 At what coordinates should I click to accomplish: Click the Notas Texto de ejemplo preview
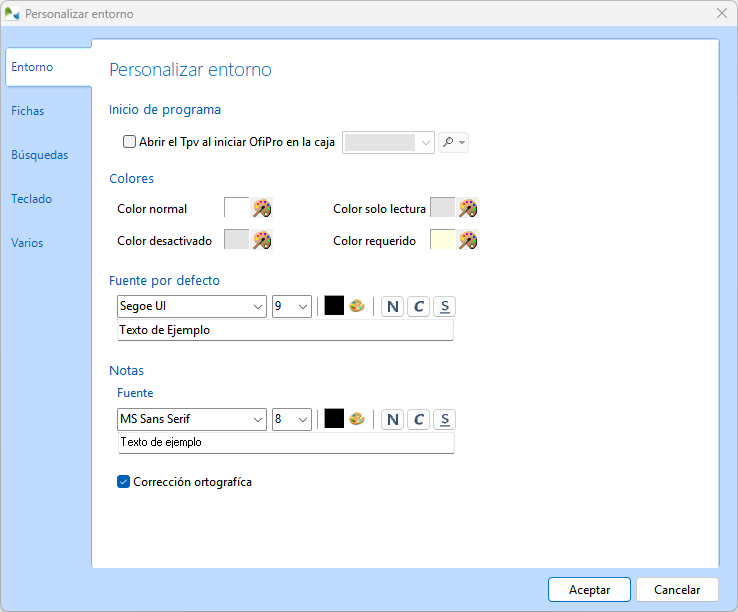pyautogui.click(x=286, y=443)
